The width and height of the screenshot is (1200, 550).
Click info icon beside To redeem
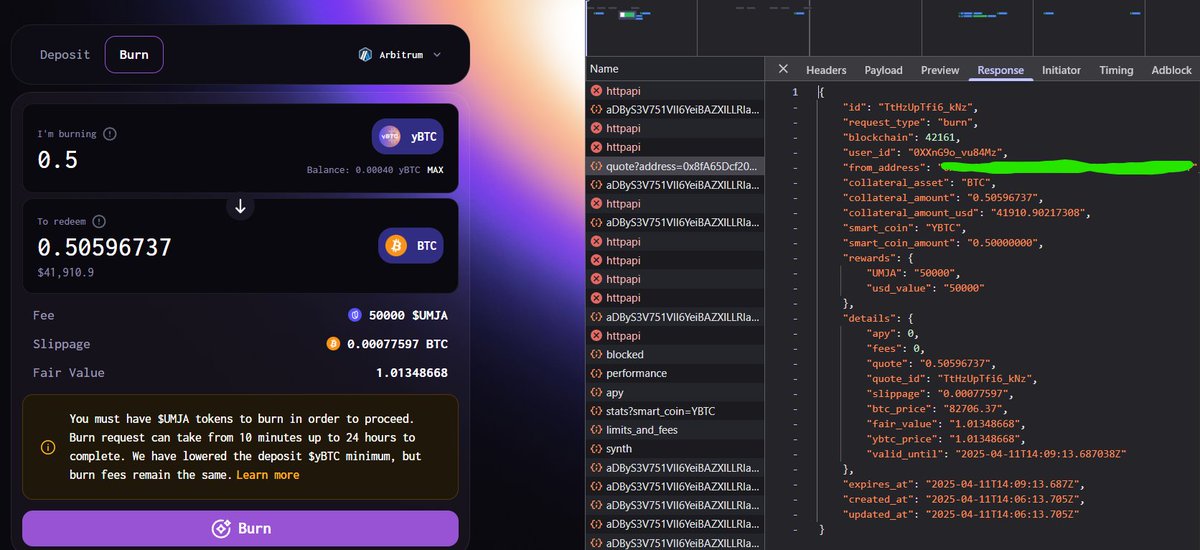pos(100,221)
